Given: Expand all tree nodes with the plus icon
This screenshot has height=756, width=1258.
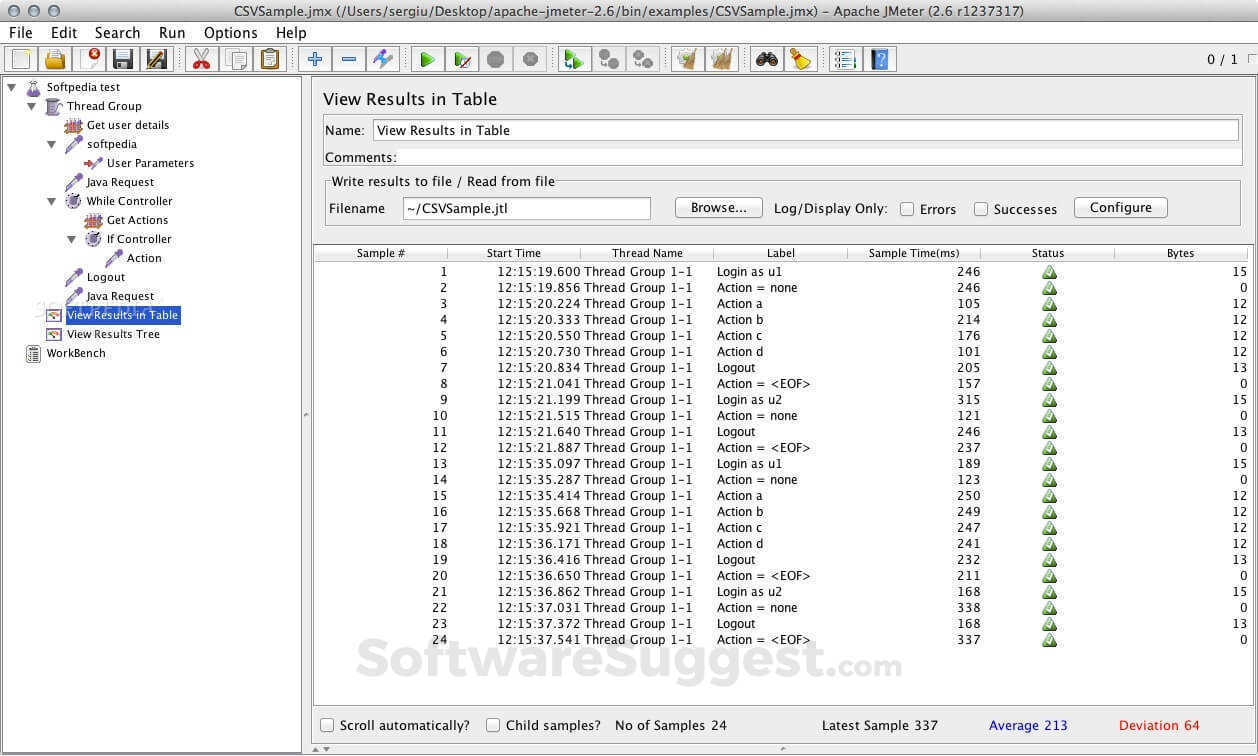Looking at the screenshot, I should (315, 59).
